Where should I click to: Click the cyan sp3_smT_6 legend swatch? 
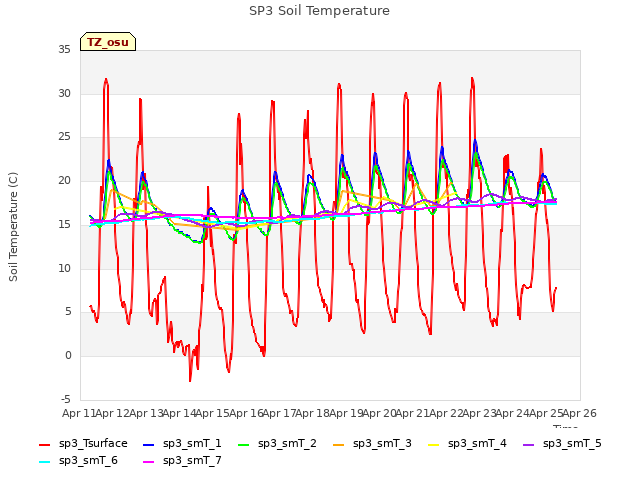[x=44, y=462]
